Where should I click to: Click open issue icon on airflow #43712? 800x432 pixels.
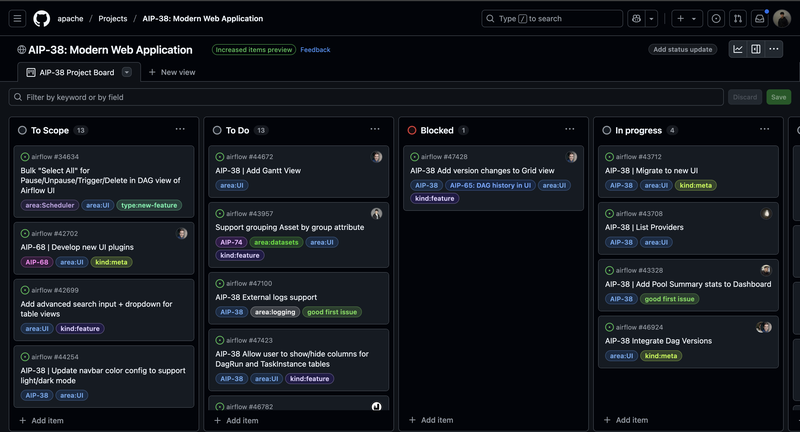[x=609, y=157]
